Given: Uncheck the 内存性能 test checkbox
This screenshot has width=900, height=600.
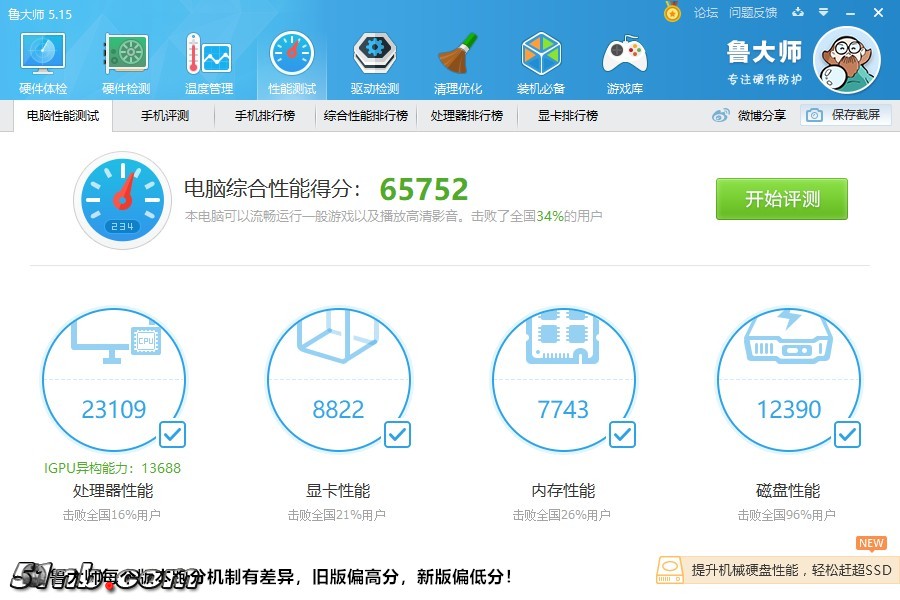Looking at the screenshot, I should click(622, 434).
